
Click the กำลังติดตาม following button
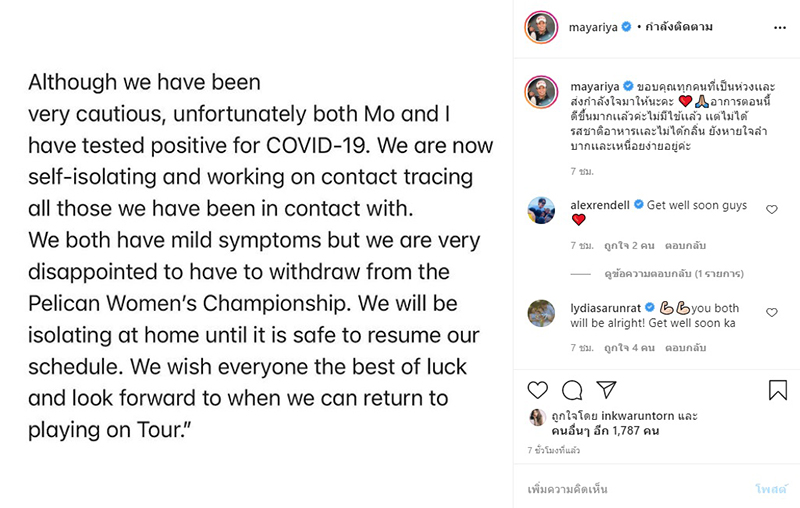[x=679, y=27]
